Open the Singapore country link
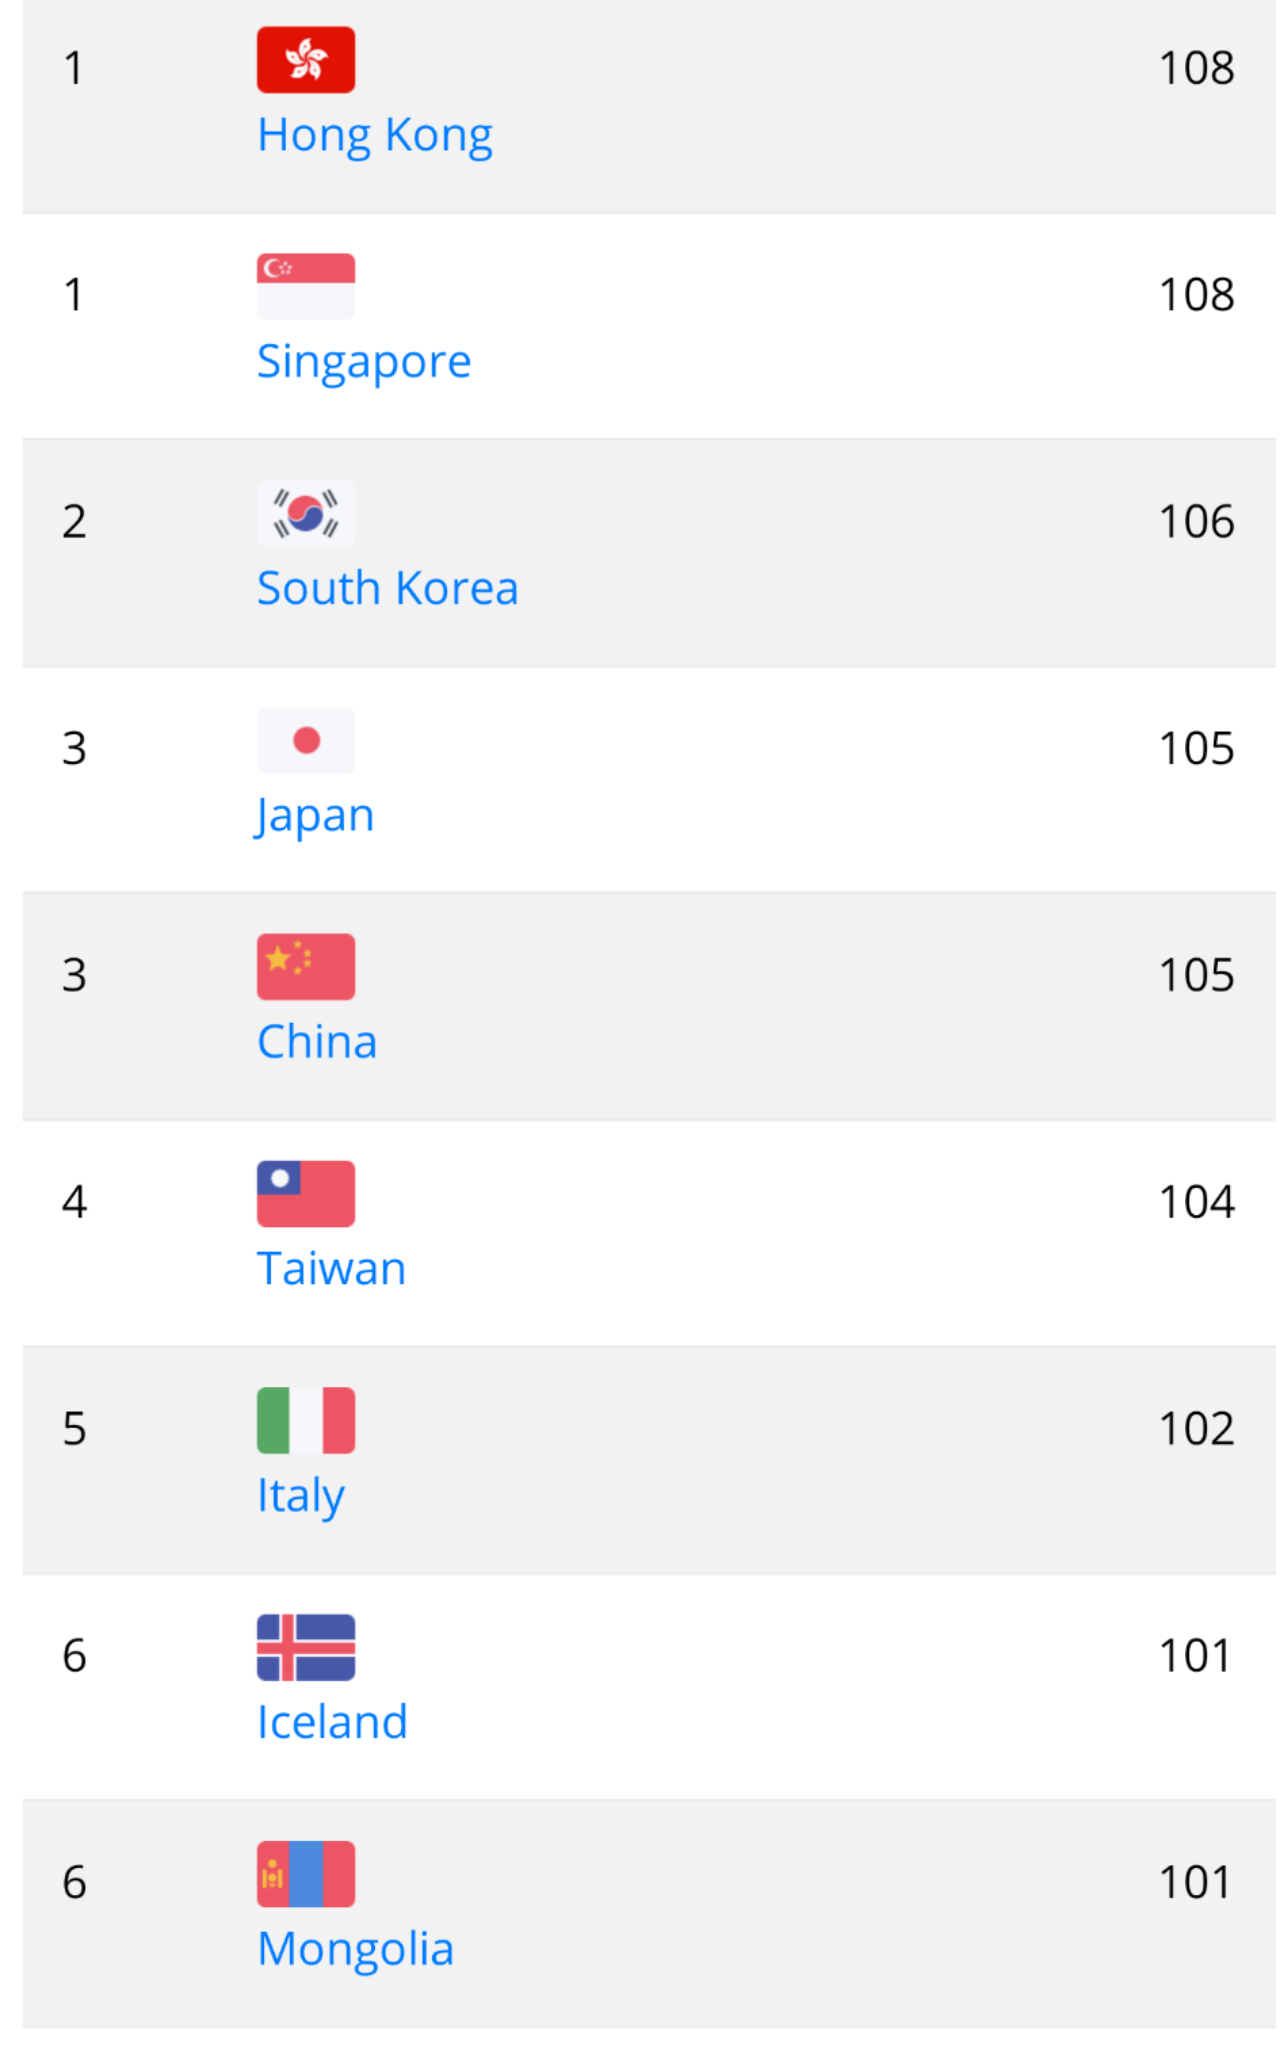The width and height of the screenshot is (1284, 2048). click(363, 361)
